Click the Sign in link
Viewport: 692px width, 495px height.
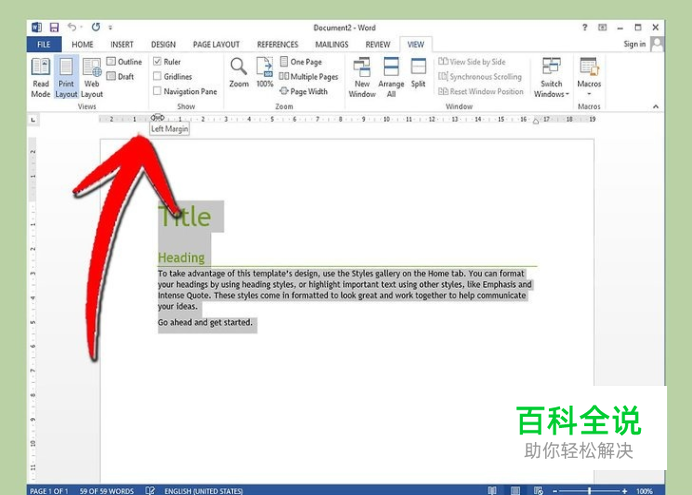coord(634,44)
